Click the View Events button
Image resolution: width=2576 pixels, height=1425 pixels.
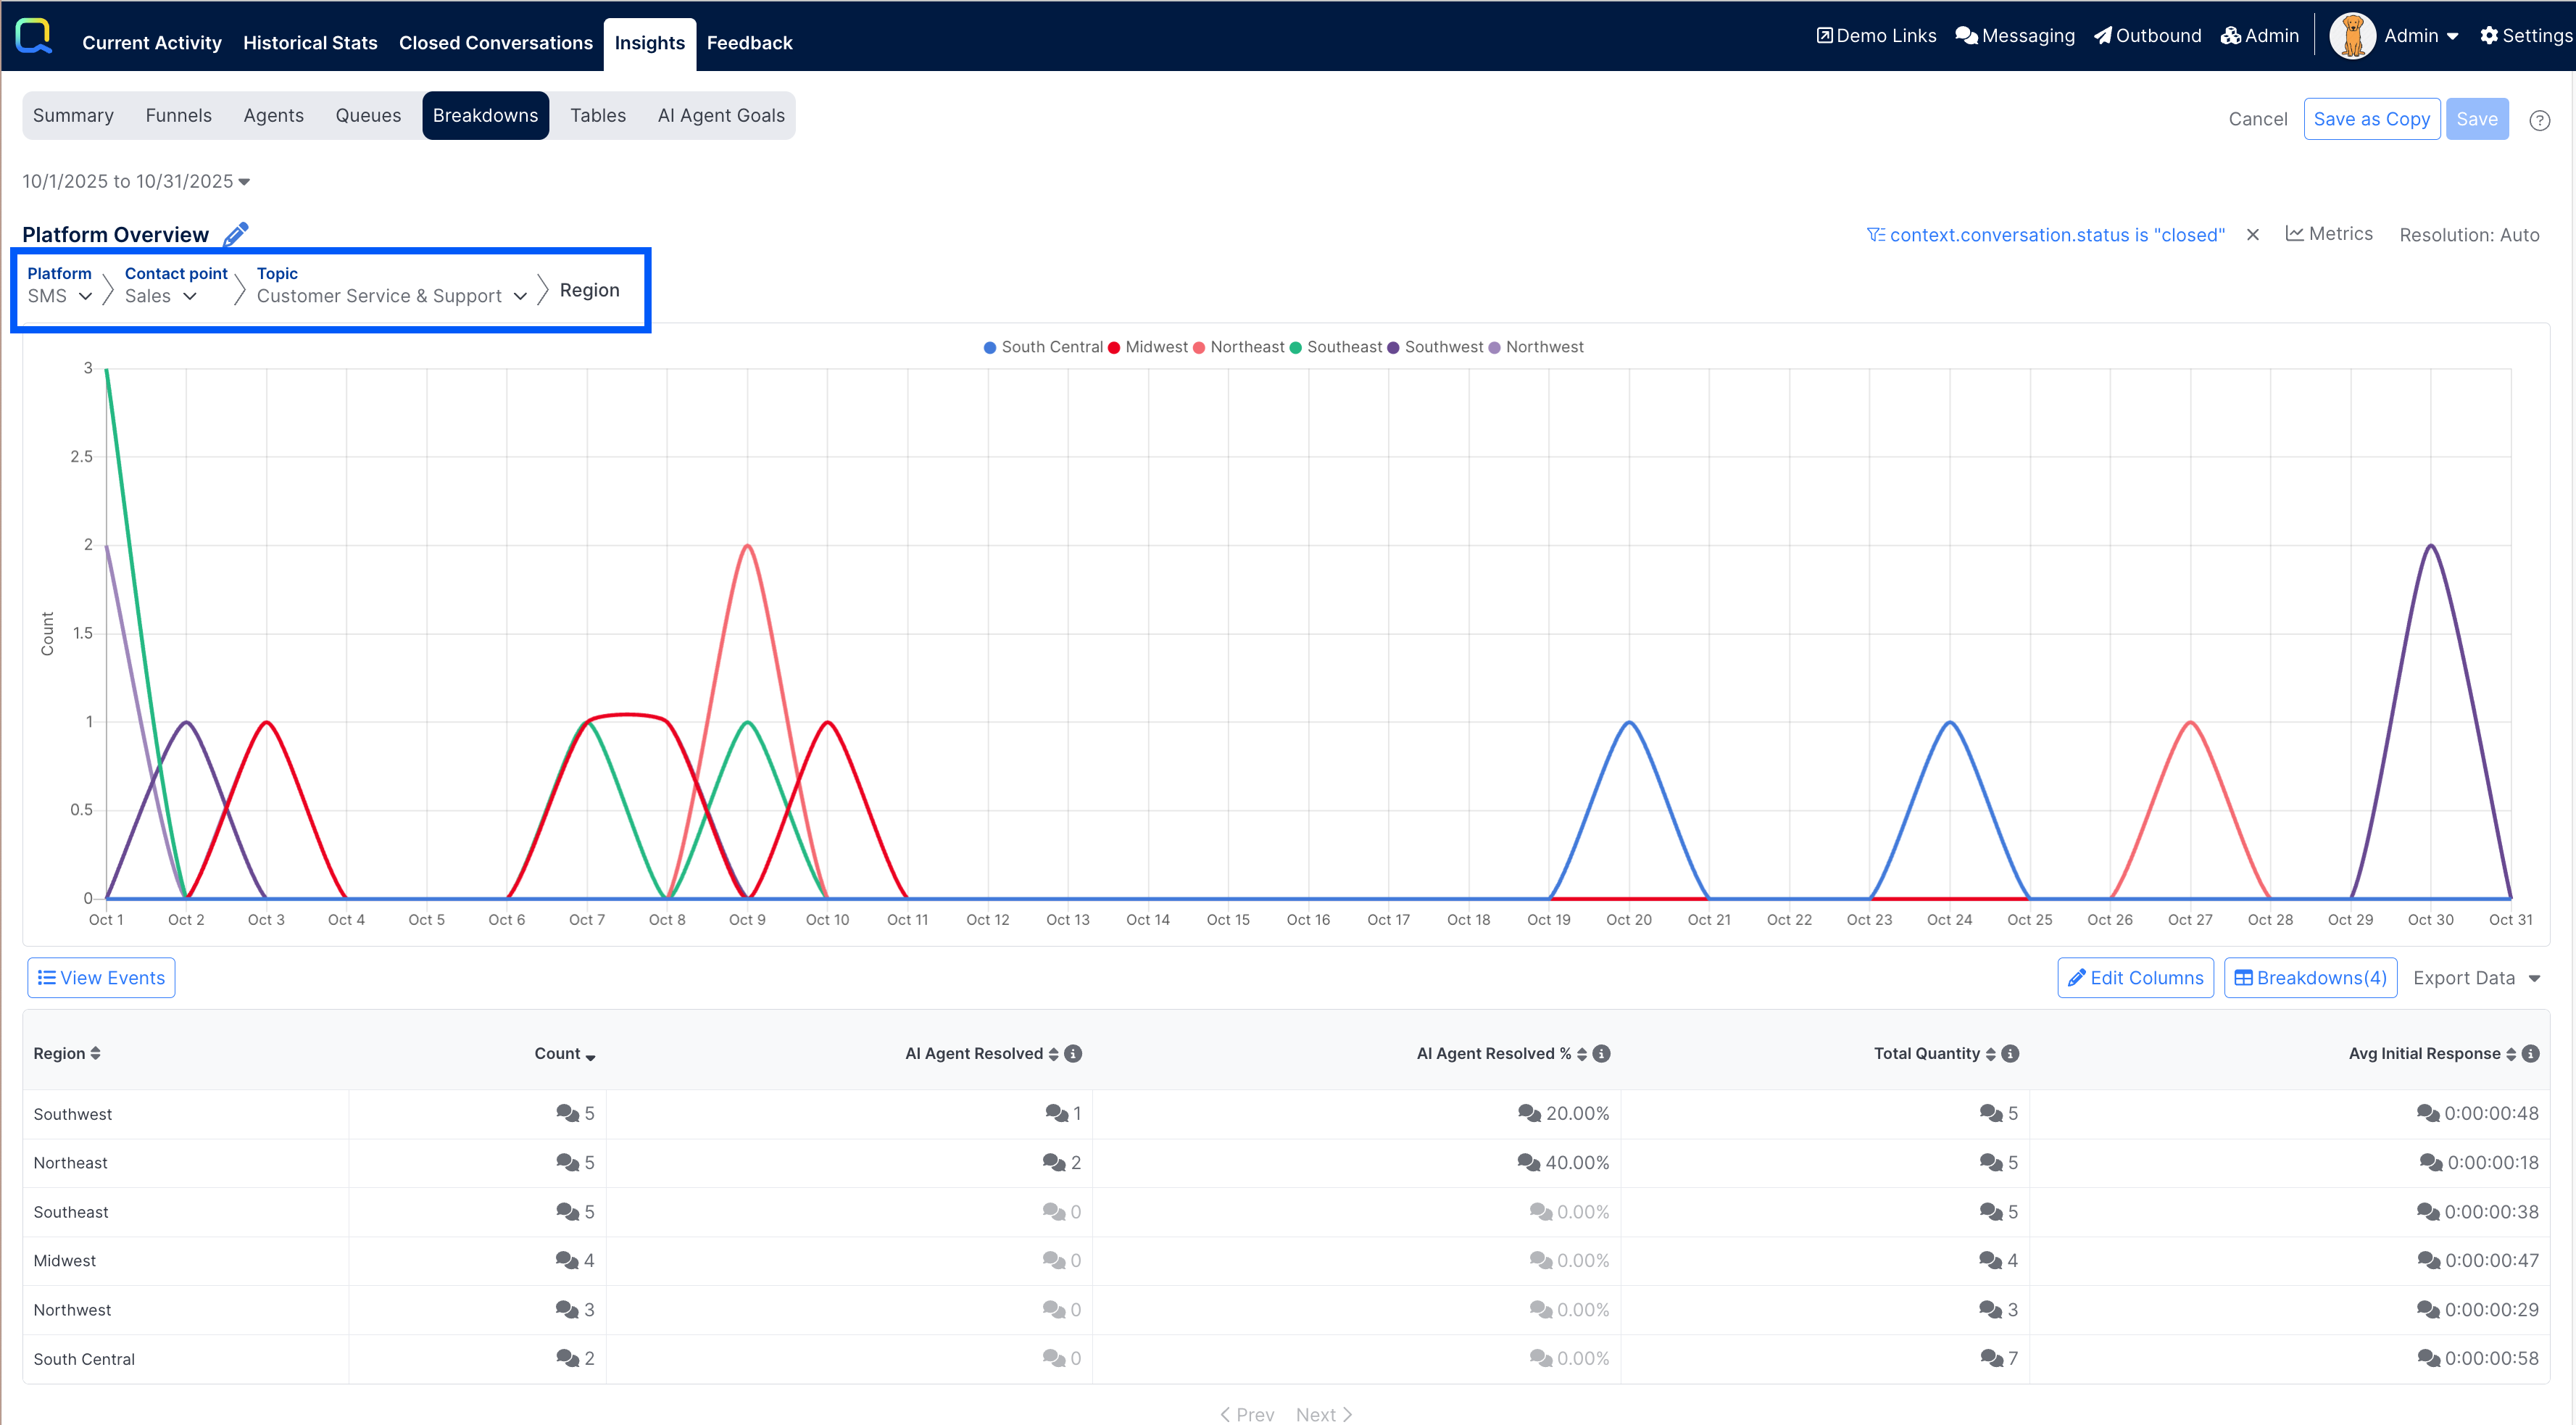tap(101, 978)
